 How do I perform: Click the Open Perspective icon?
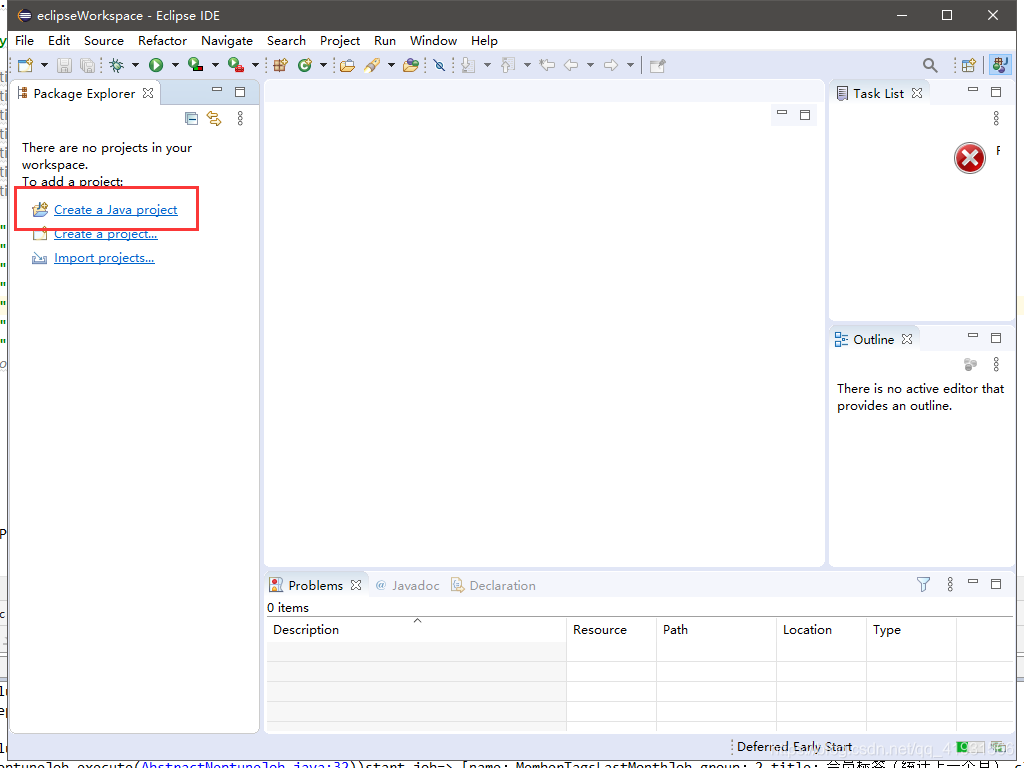tap(968, 65)
